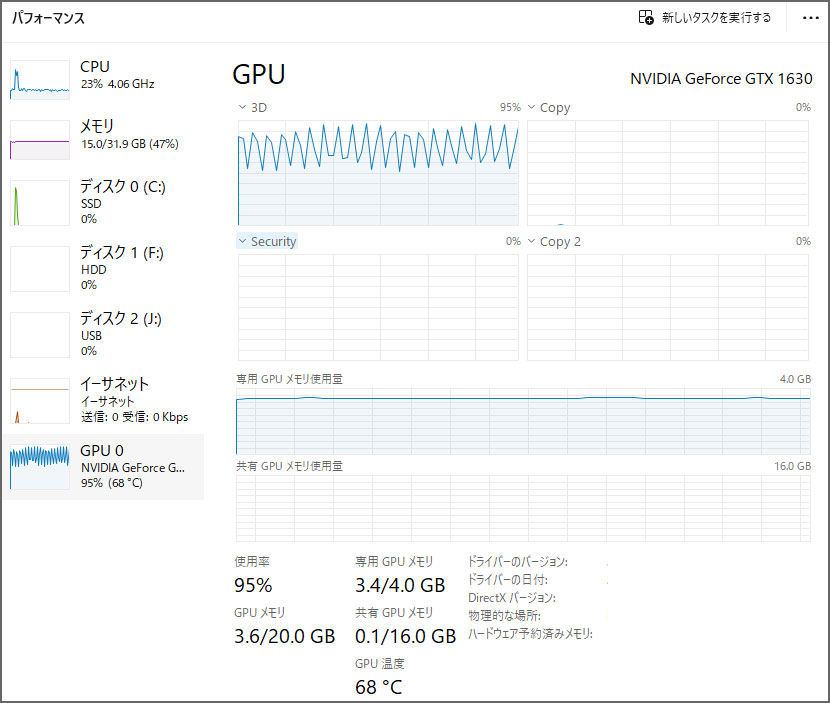
Task: Click the 16.0 GB graph scale label
Action: pyautogui.click(x=792, y=466)
